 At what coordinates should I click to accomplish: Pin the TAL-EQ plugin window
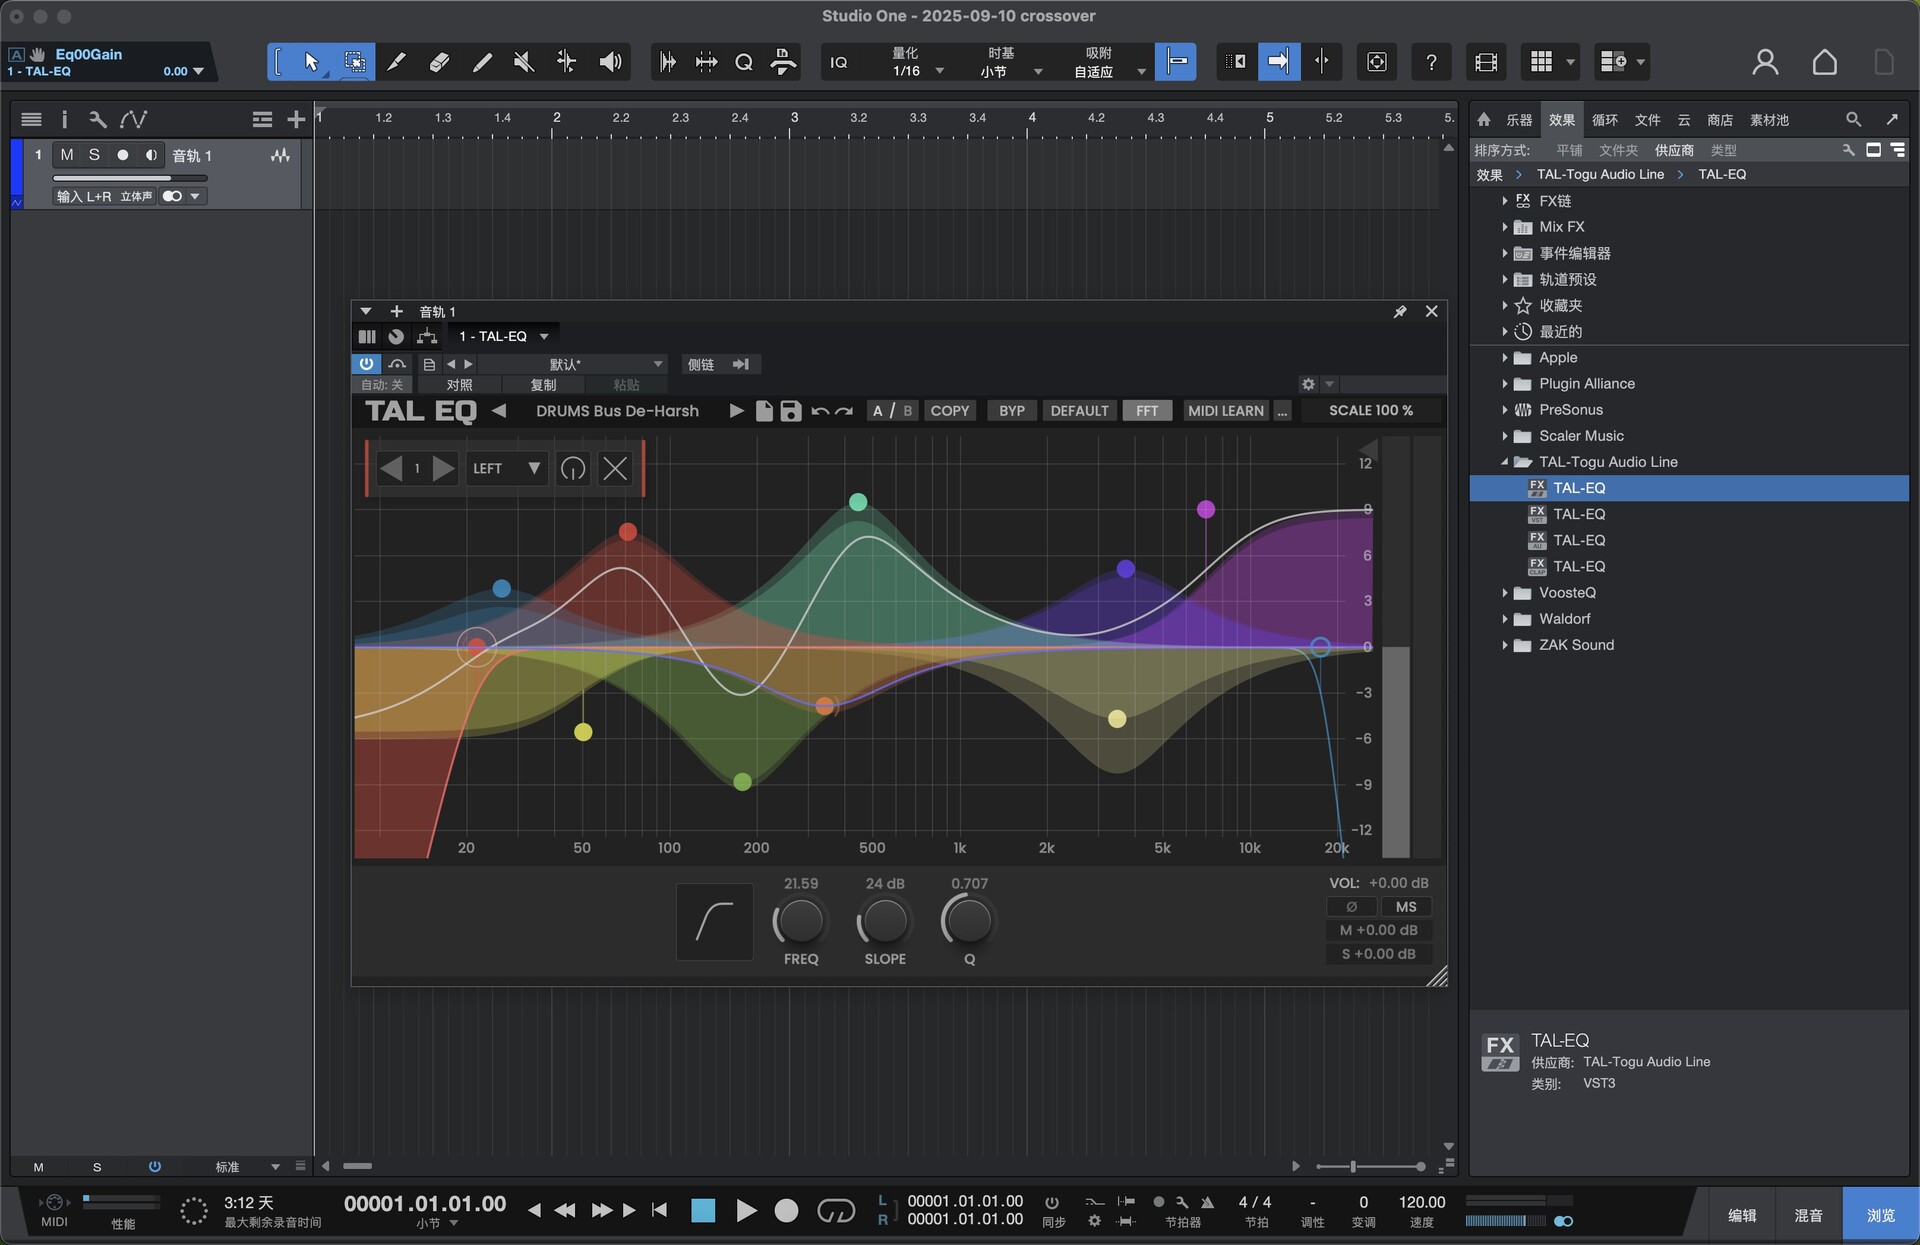click(x=1400, y=311)
